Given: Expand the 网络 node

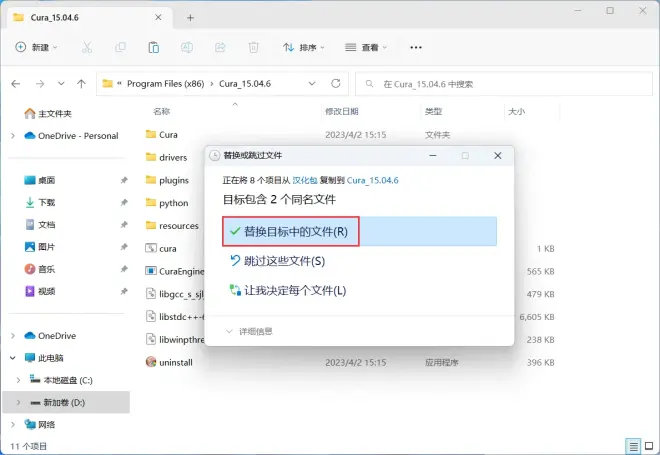Looking at the screenshot, I should click(13, 424).
